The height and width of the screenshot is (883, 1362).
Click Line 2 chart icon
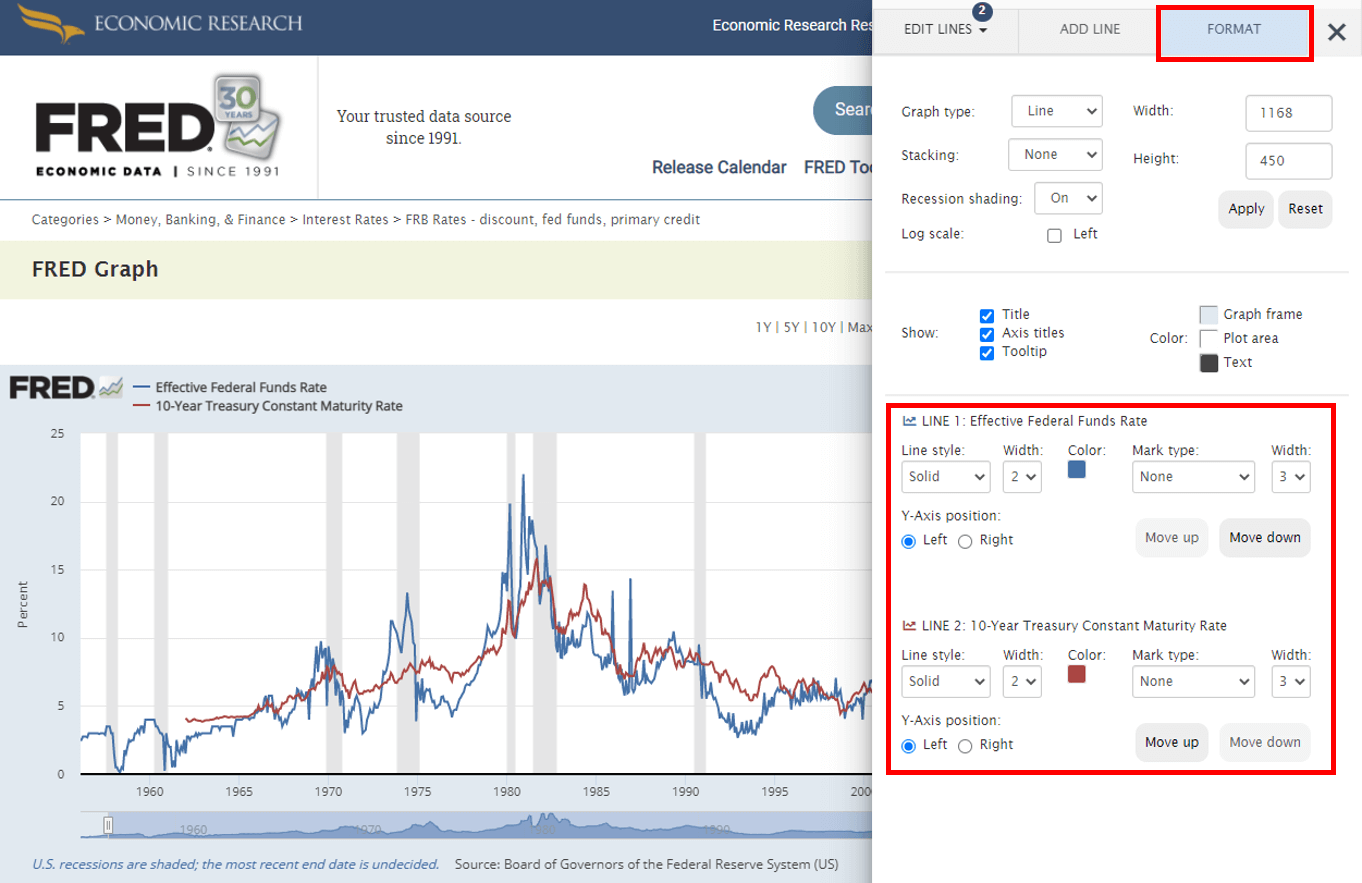click(910, 626)
